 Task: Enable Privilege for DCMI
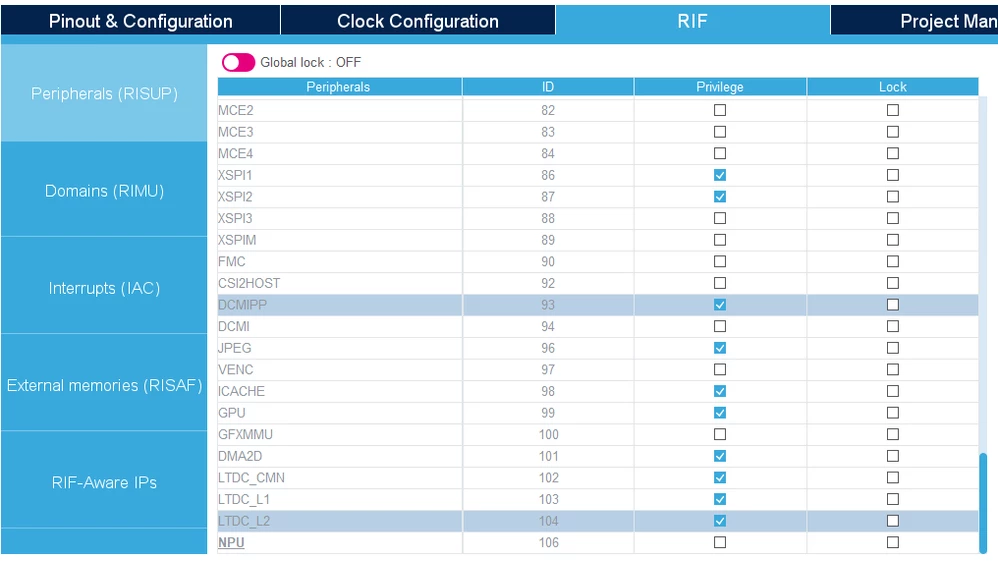[720, 327]
